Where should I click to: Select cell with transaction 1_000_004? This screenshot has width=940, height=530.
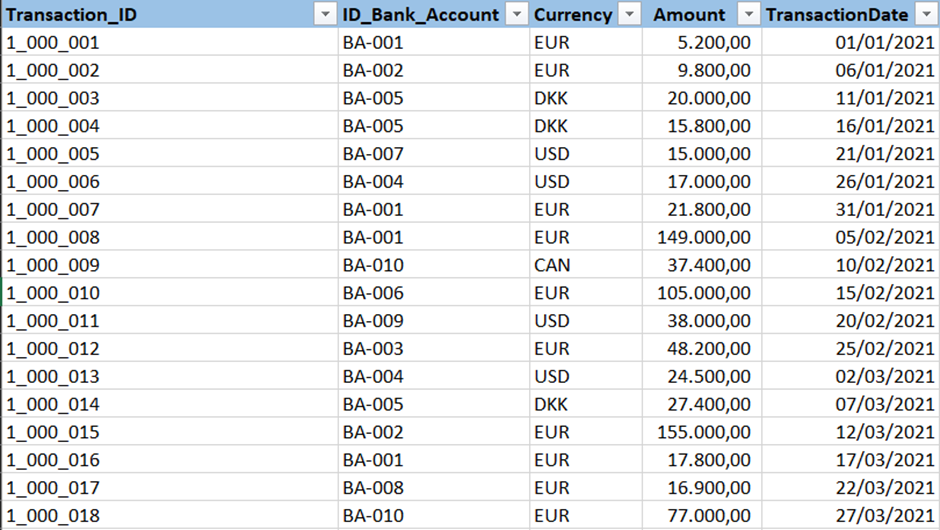pyautogui.click(x=170, y=126)
